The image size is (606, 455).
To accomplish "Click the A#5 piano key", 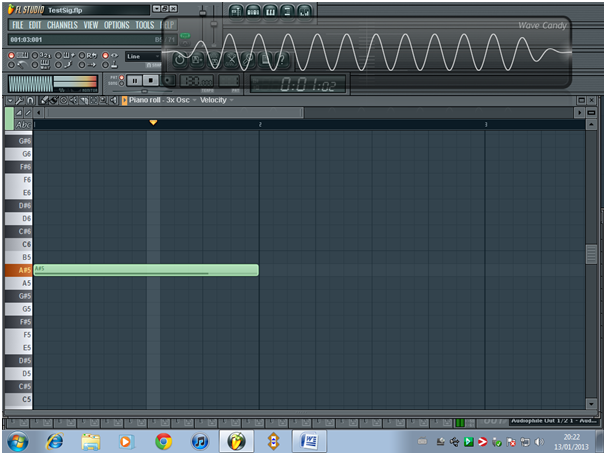I will click(17, 270).
